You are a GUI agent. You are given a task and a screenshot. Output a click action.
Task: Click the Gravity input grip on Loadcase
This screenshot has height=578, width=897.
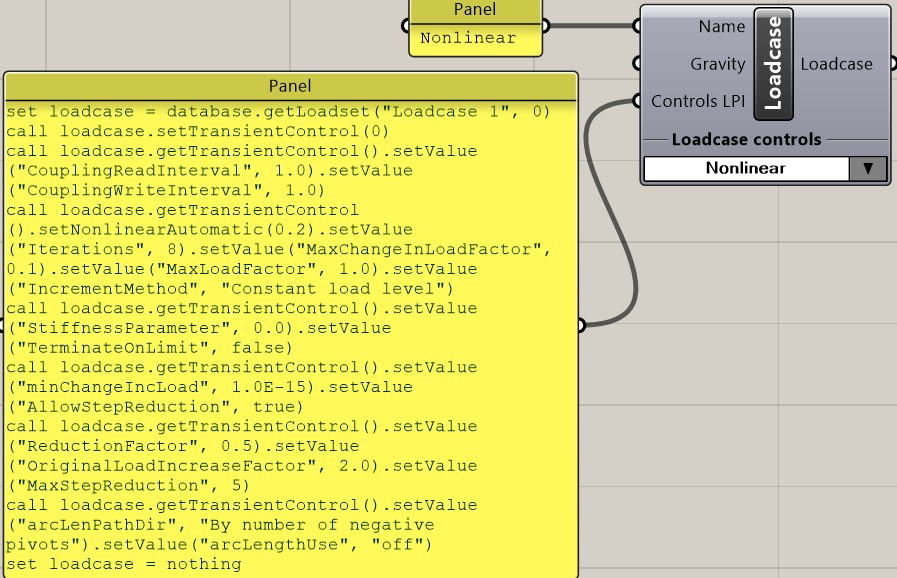639,64
